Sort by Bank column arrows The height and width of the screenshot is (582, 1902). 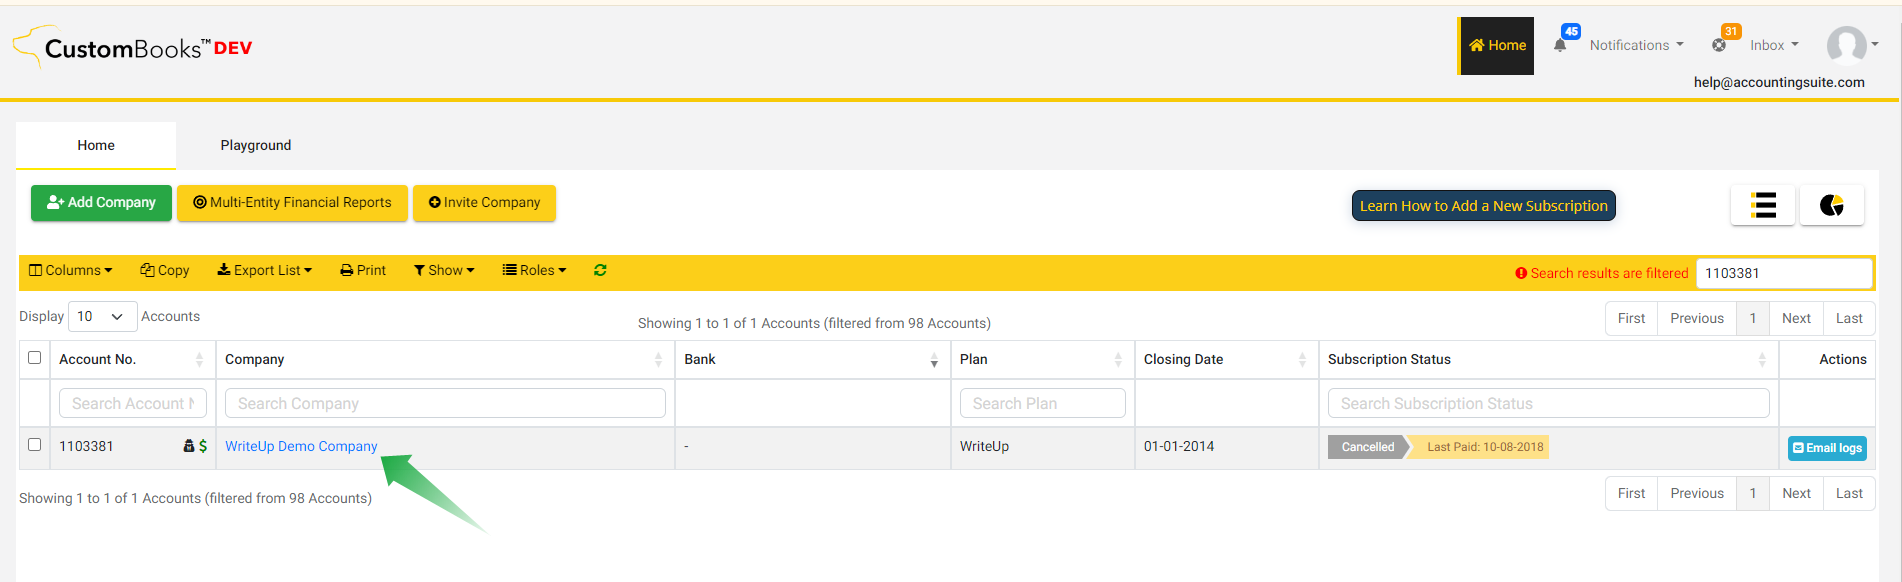tap(934, 360)
